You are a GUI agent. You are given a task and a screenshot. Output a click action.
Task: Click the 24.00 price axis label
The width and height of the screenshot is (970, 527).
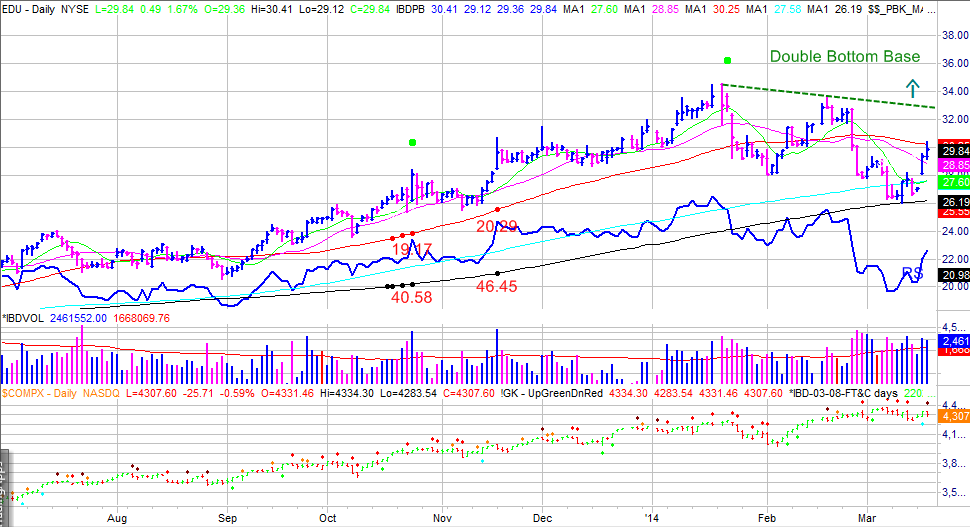point(955,231)
